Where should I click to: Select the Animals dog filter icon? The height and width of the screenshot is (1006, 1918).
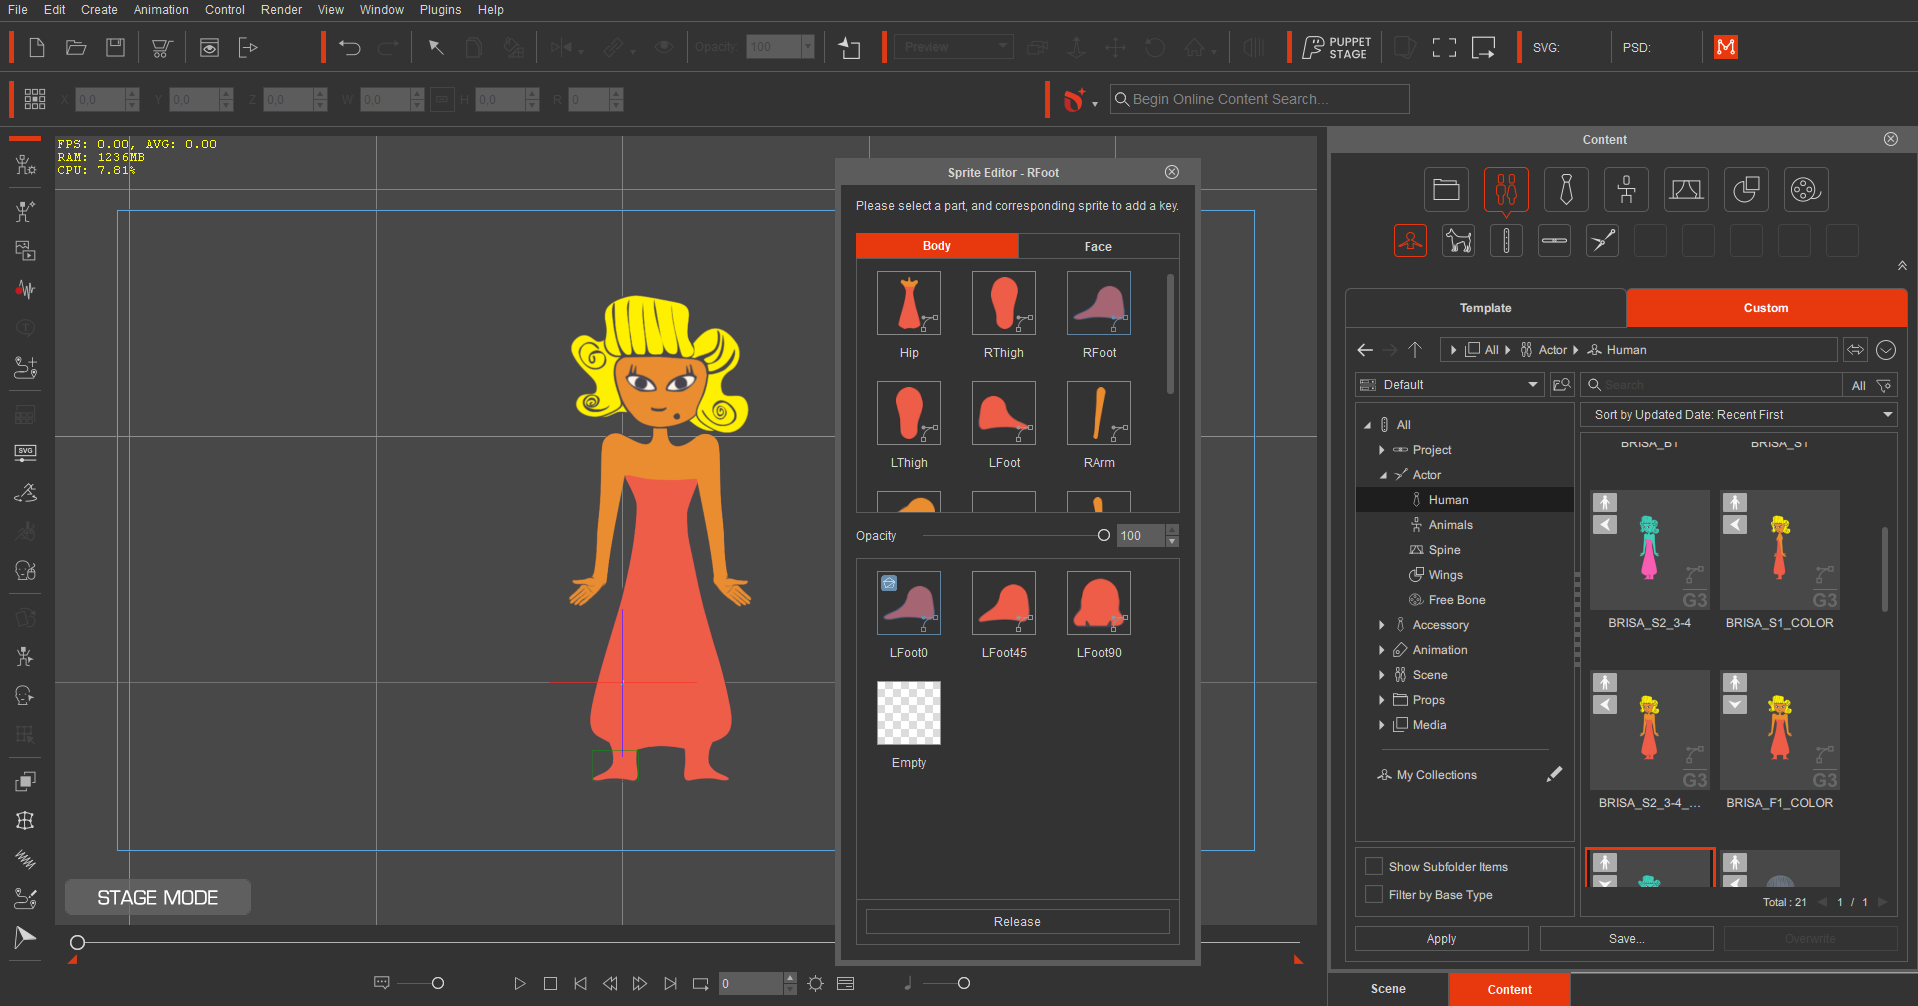click(1458, 240)
